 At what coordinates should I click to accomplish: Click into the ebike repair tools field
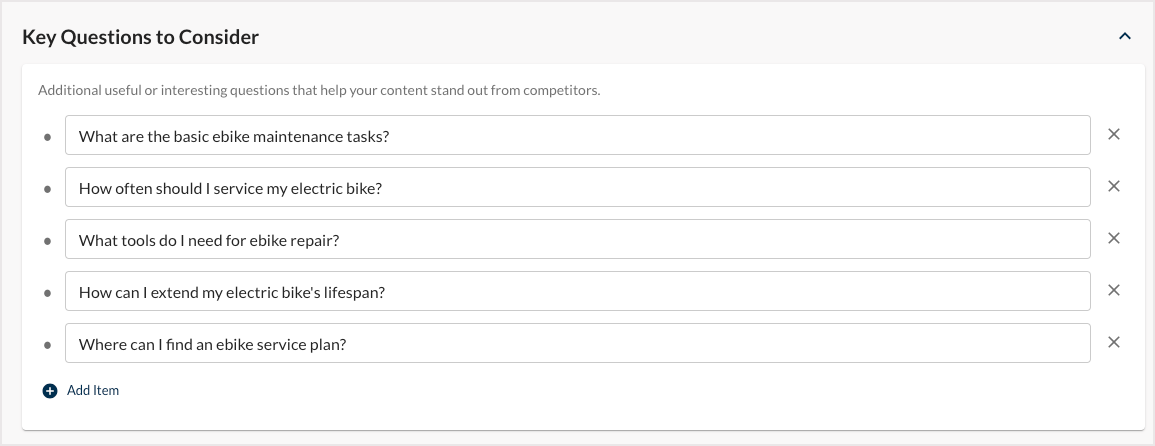click(x=577, y=240)
